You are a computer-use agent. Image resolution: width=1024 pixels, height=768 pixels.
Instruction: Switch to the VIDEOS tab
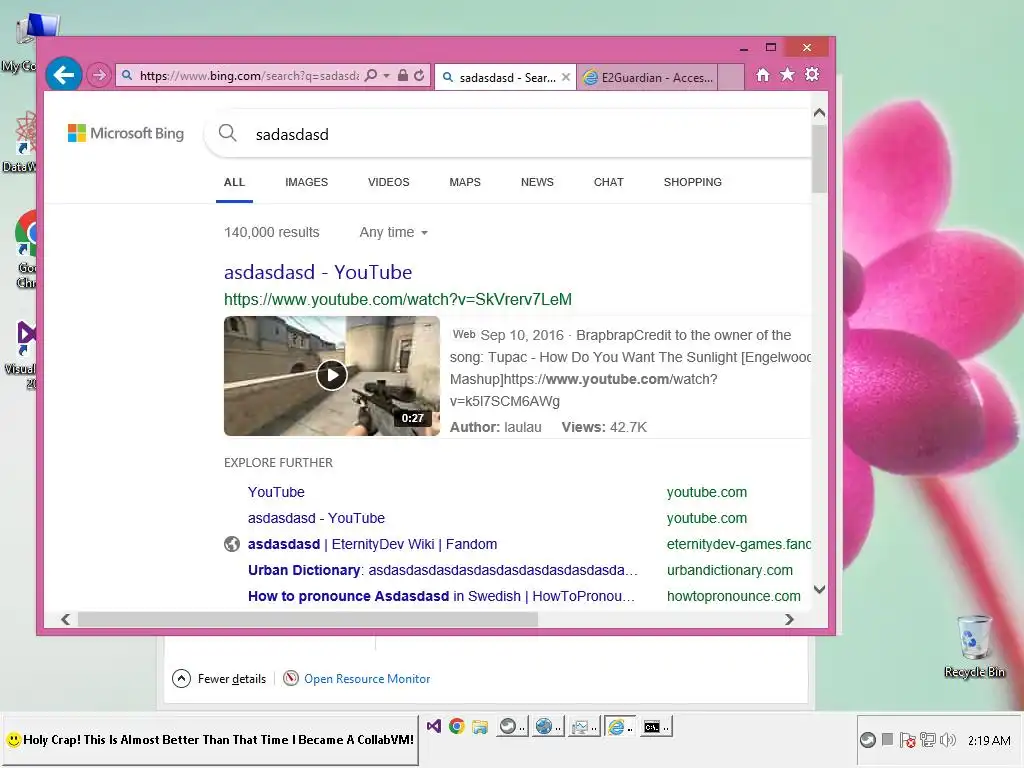[389, 182]
